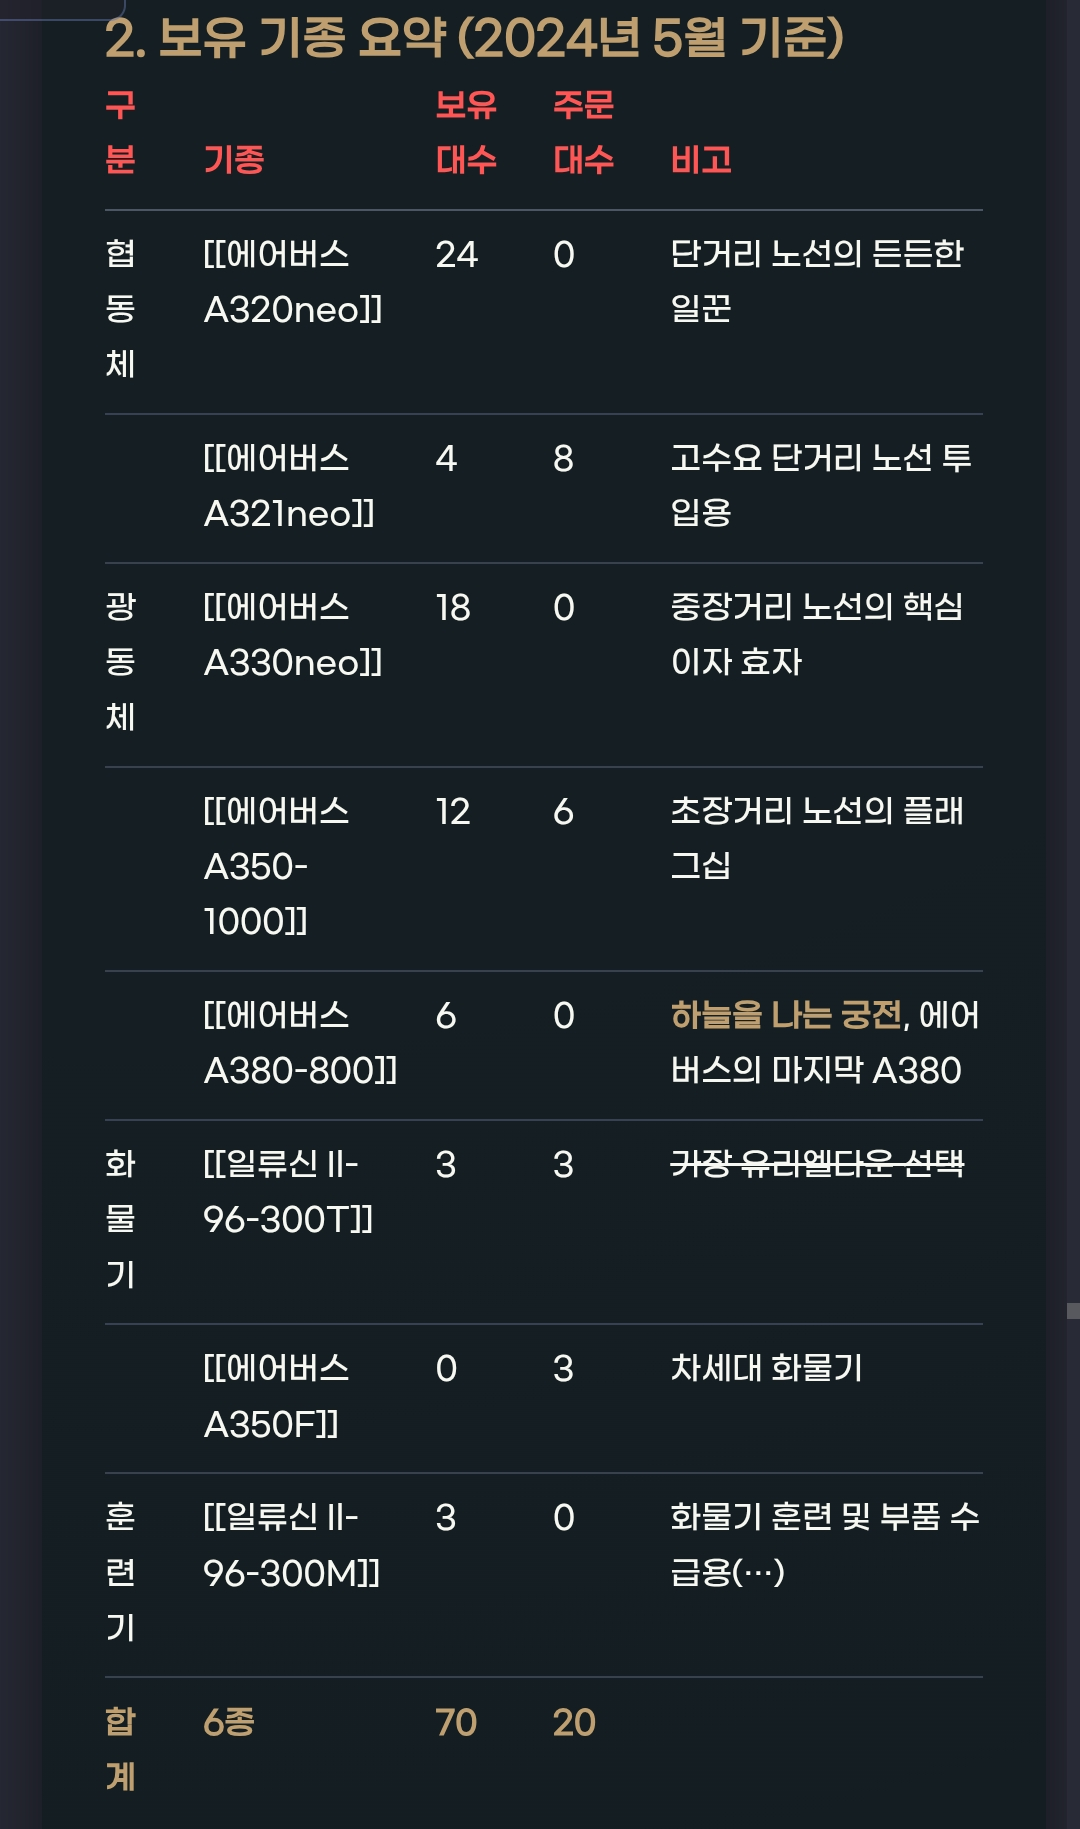This screenshot has height=1829, width=1080.
Task: Open the 에어버스 A320neo wiki link
Action: (x=292, y=282)
